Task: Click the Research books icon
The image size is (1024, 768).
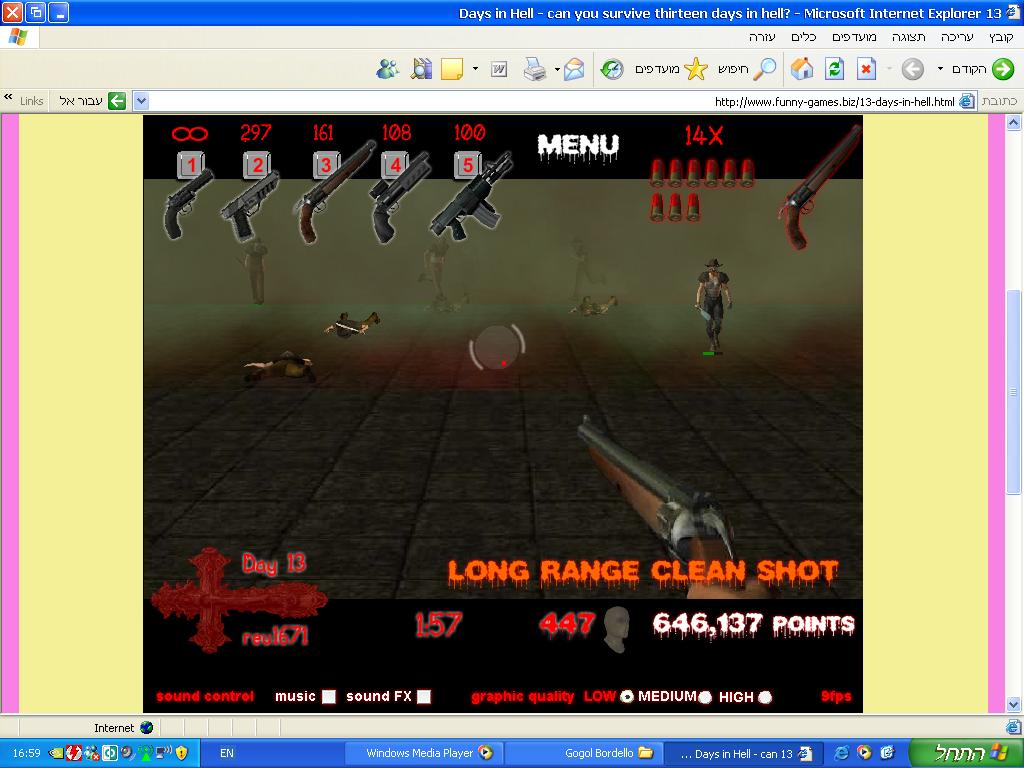Action: (421, 69)
